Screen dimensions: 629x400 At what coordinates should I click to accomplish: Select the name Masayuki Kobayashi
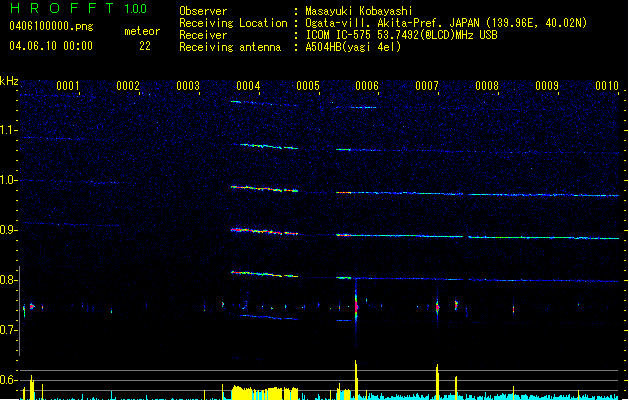(359, 11)
